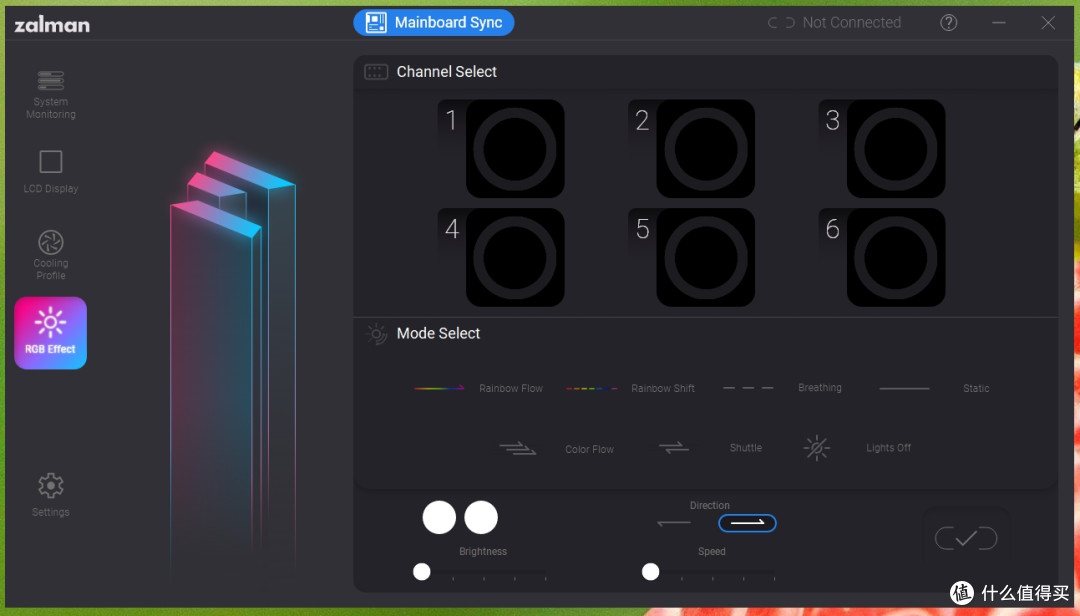This screenshot has width=1080, height=616.
Task: Click the zalman logo
Action: 52,25
